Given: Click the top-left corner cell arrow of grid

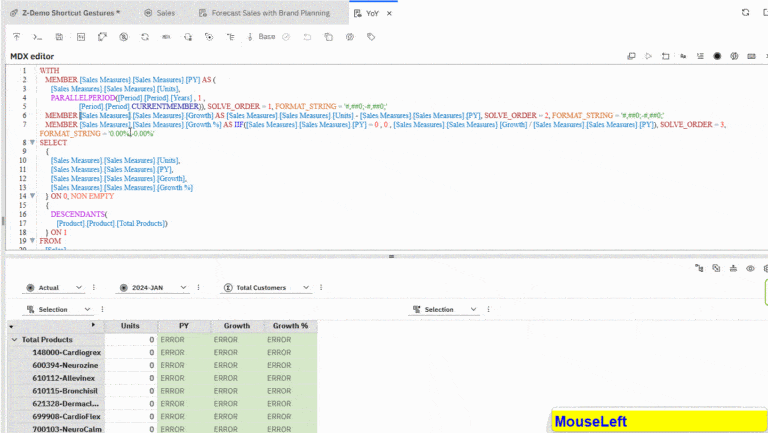Looking at the screenshot, I should point(11,326).
